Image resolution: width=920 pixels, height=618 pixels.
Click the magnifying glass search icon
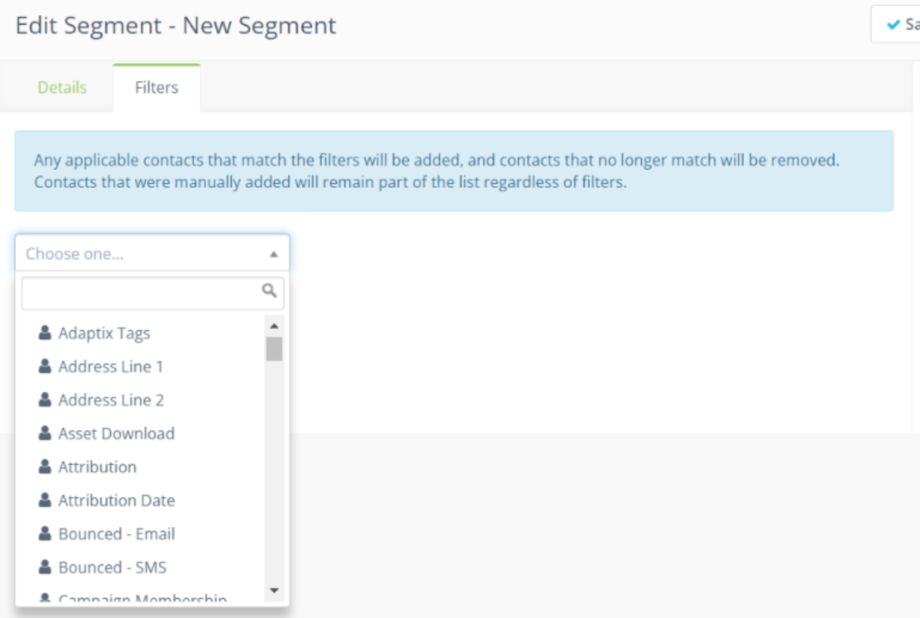click(x=269, y=293)
